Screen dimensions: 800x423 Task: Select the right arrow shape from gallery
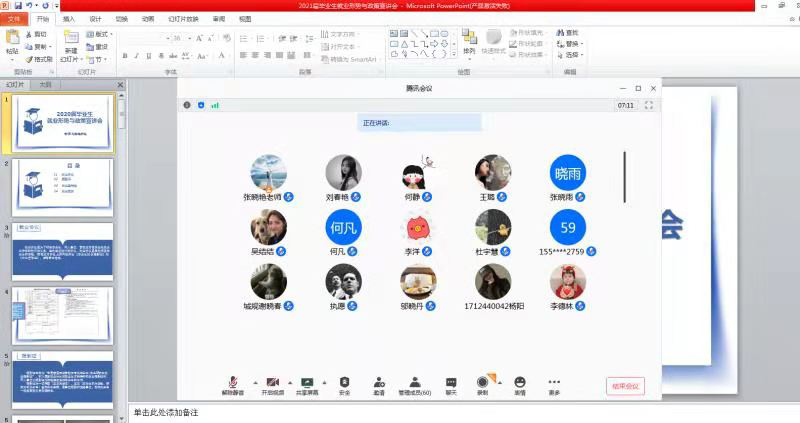pos(434,44)
